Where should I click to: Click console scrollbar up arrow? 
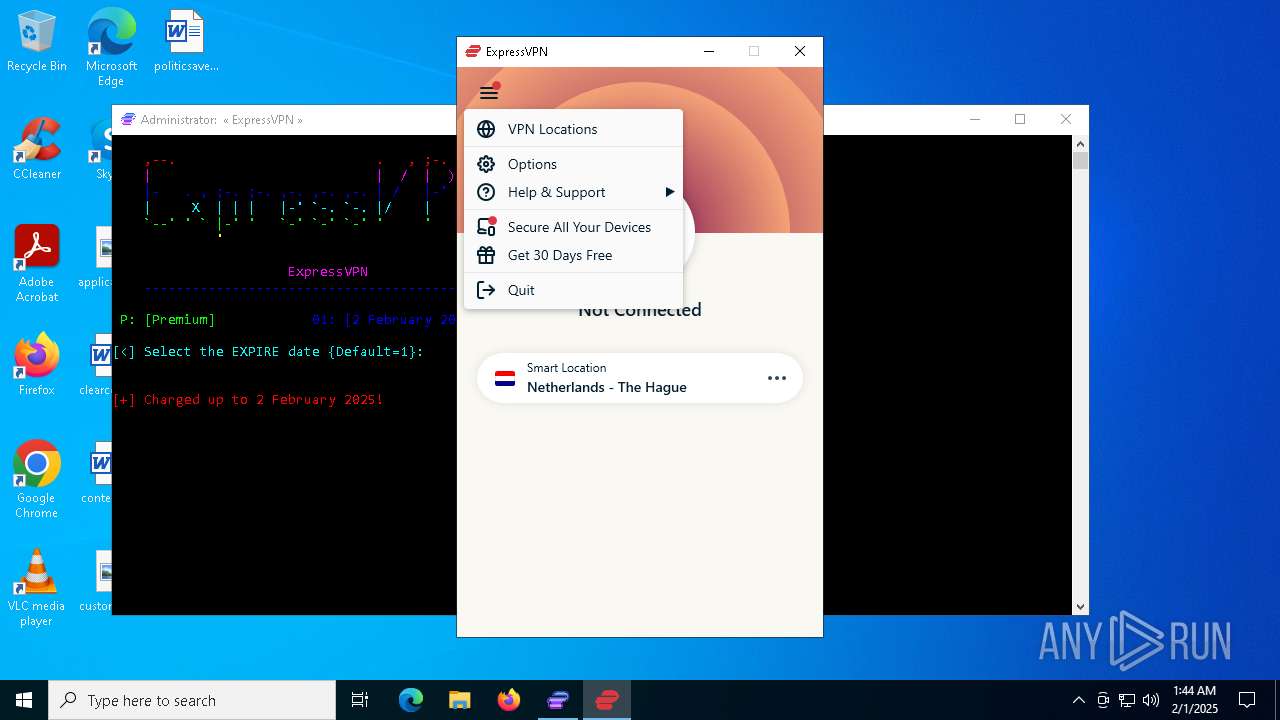[1080, 144]
